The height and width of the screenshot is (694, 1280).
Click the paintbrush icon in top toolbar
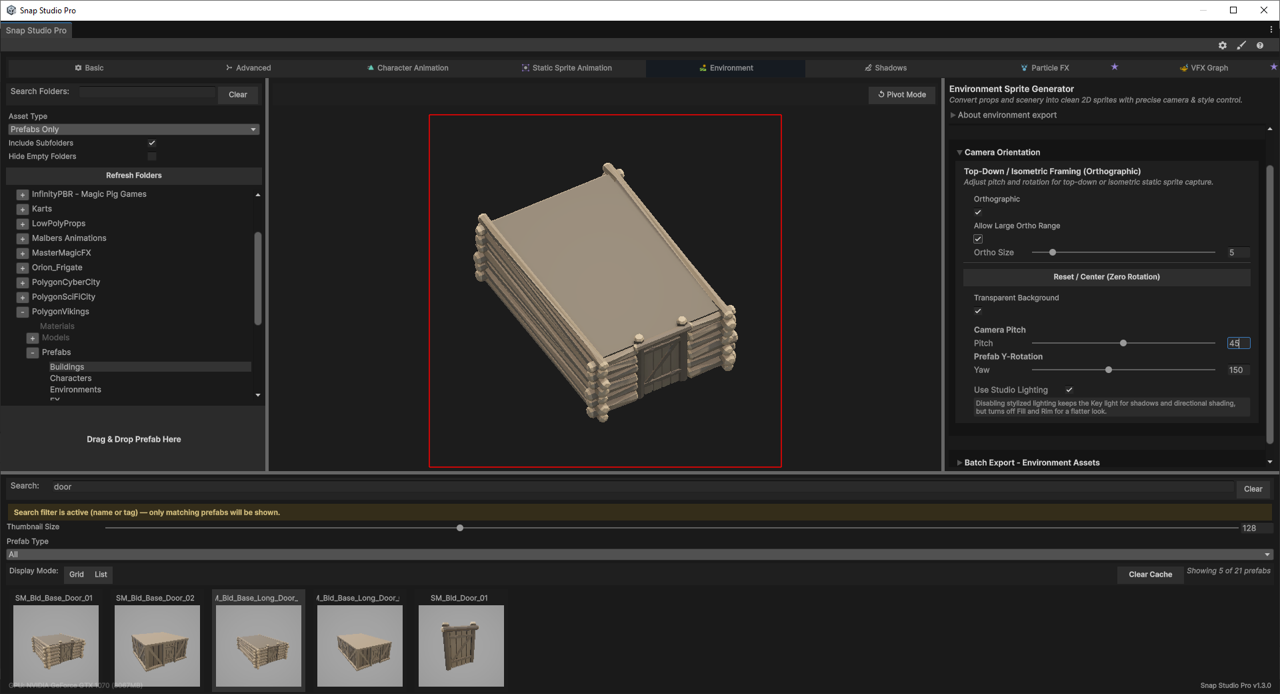point(1241,45)
